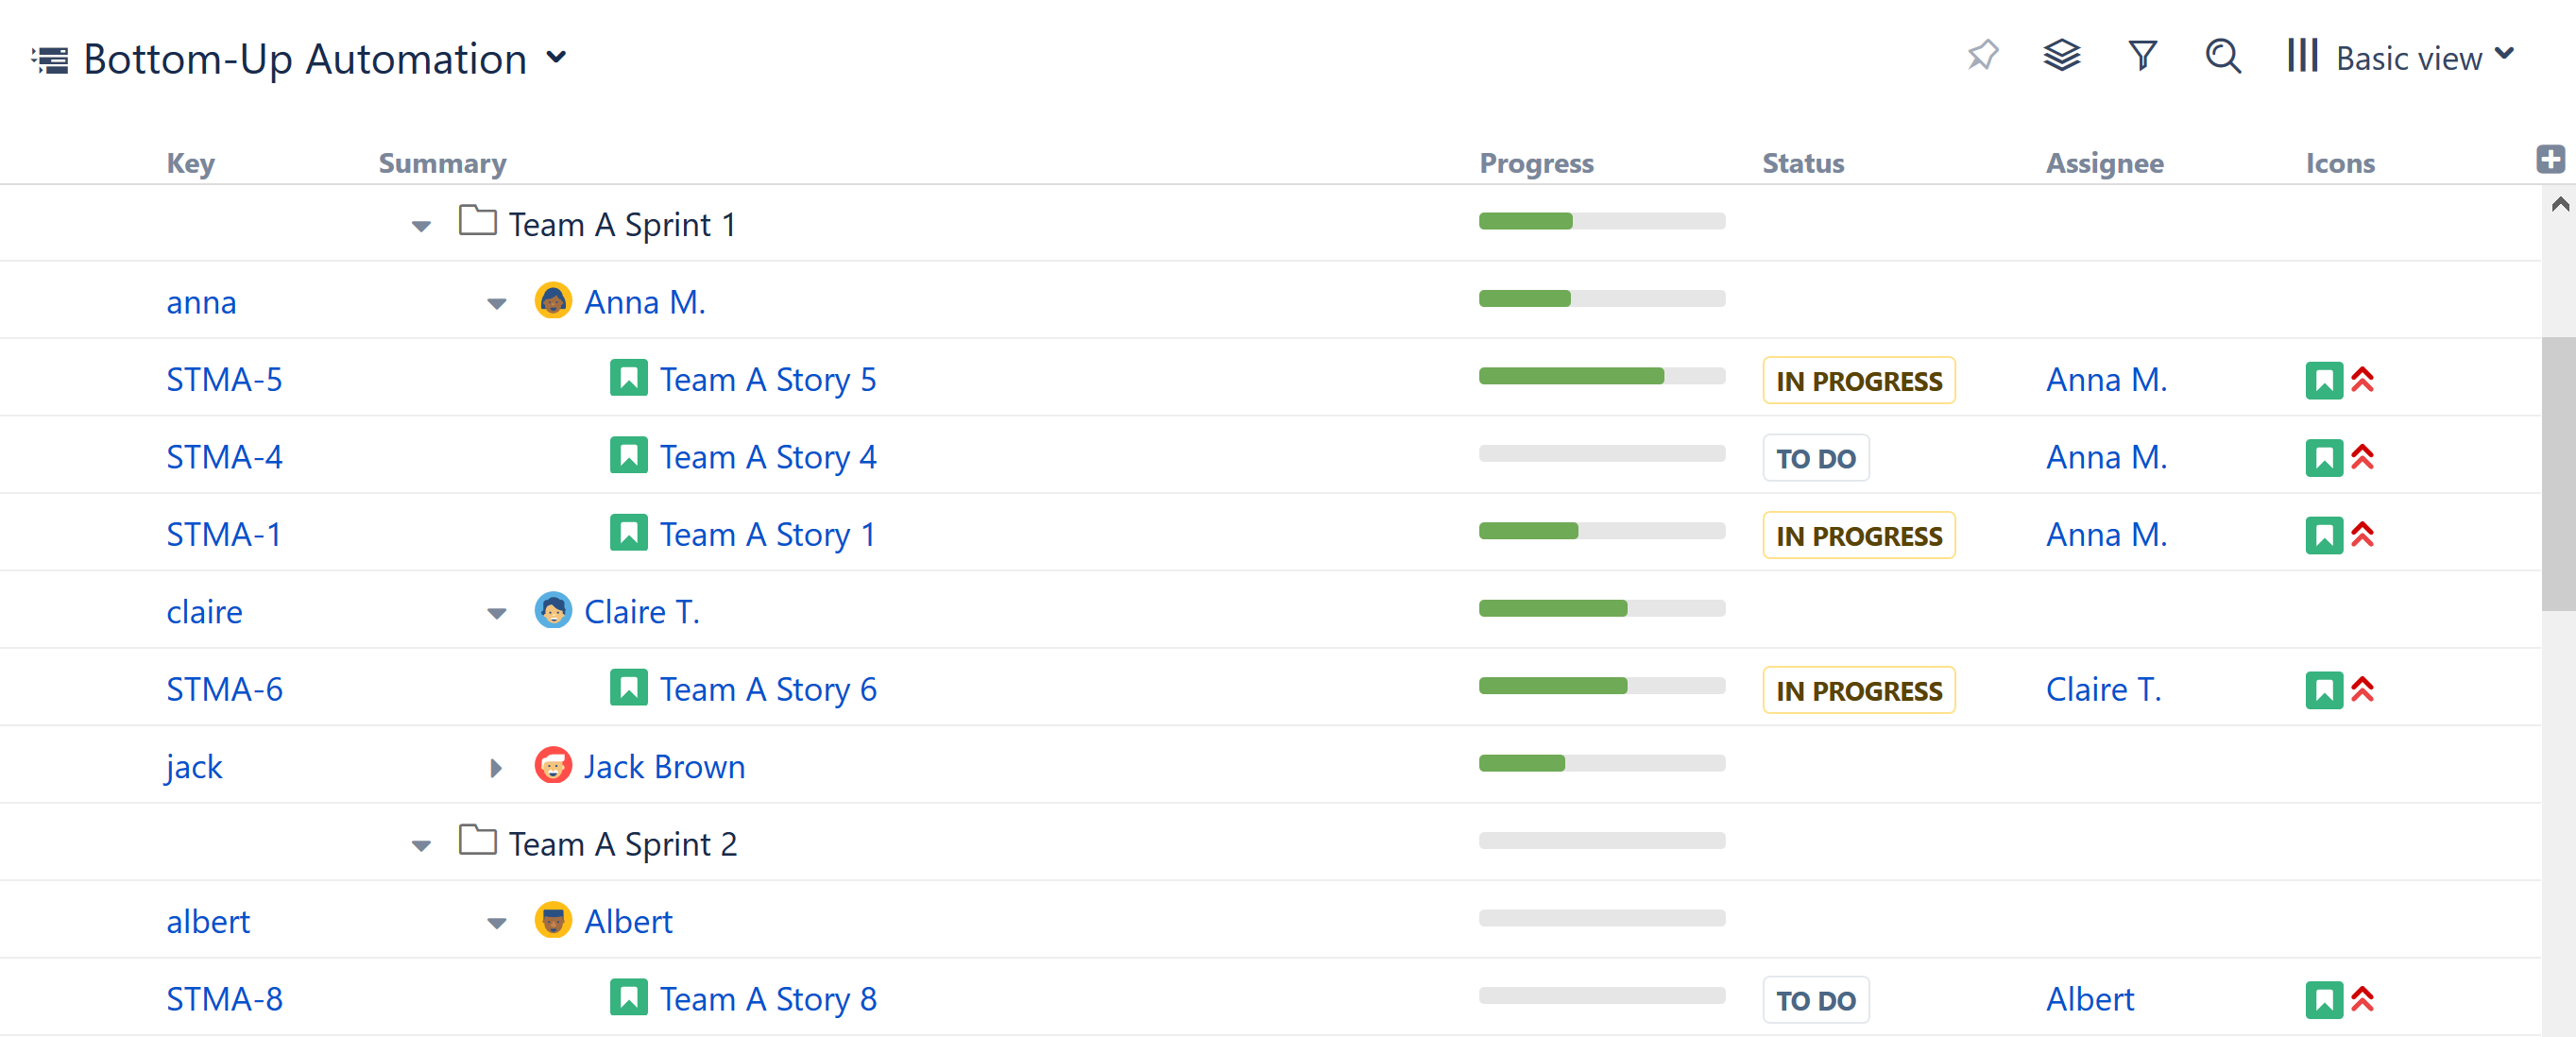Image resolution: width=2576 pixels, height=1037 pixels.
Task: Click the Jack Brown avatar icon
Action: point(553,766)
